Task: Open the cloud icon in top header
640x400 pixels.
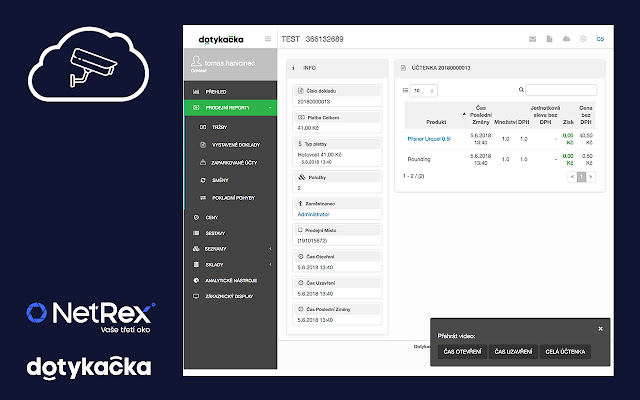Action: [x=566, y=39]
